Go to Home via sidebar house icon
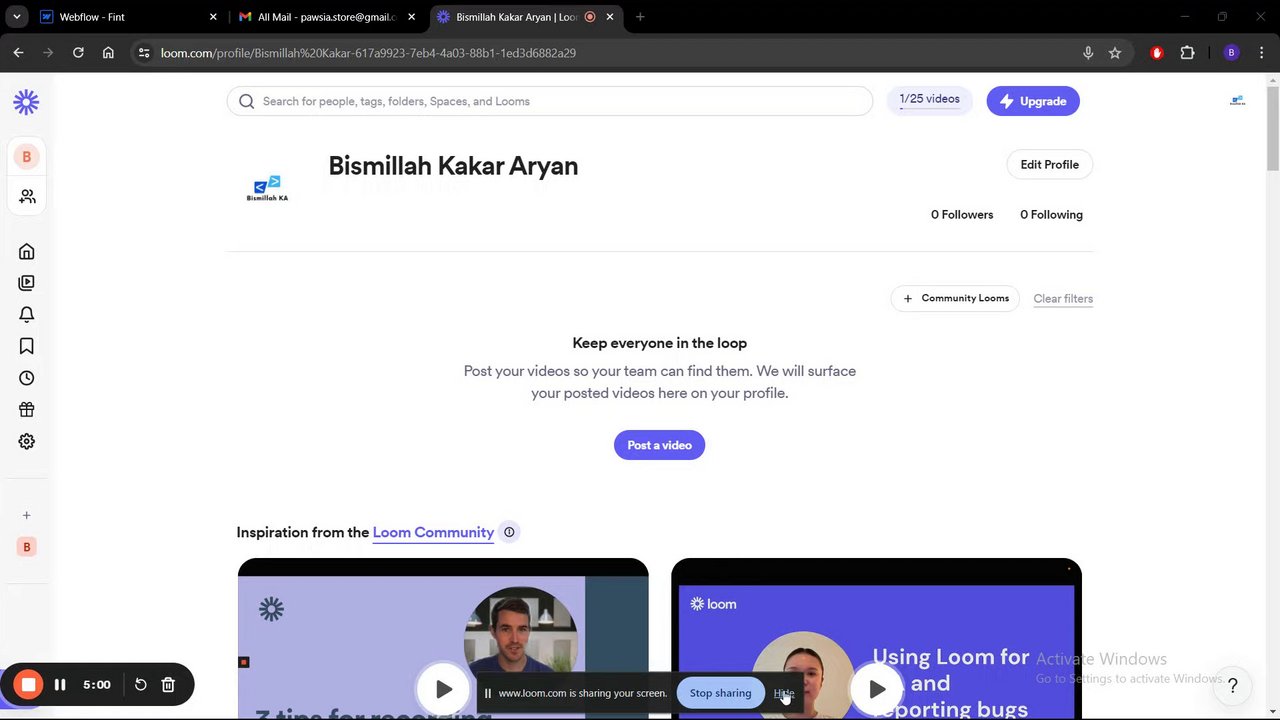1280x720 pixels. tap(27, 251)
